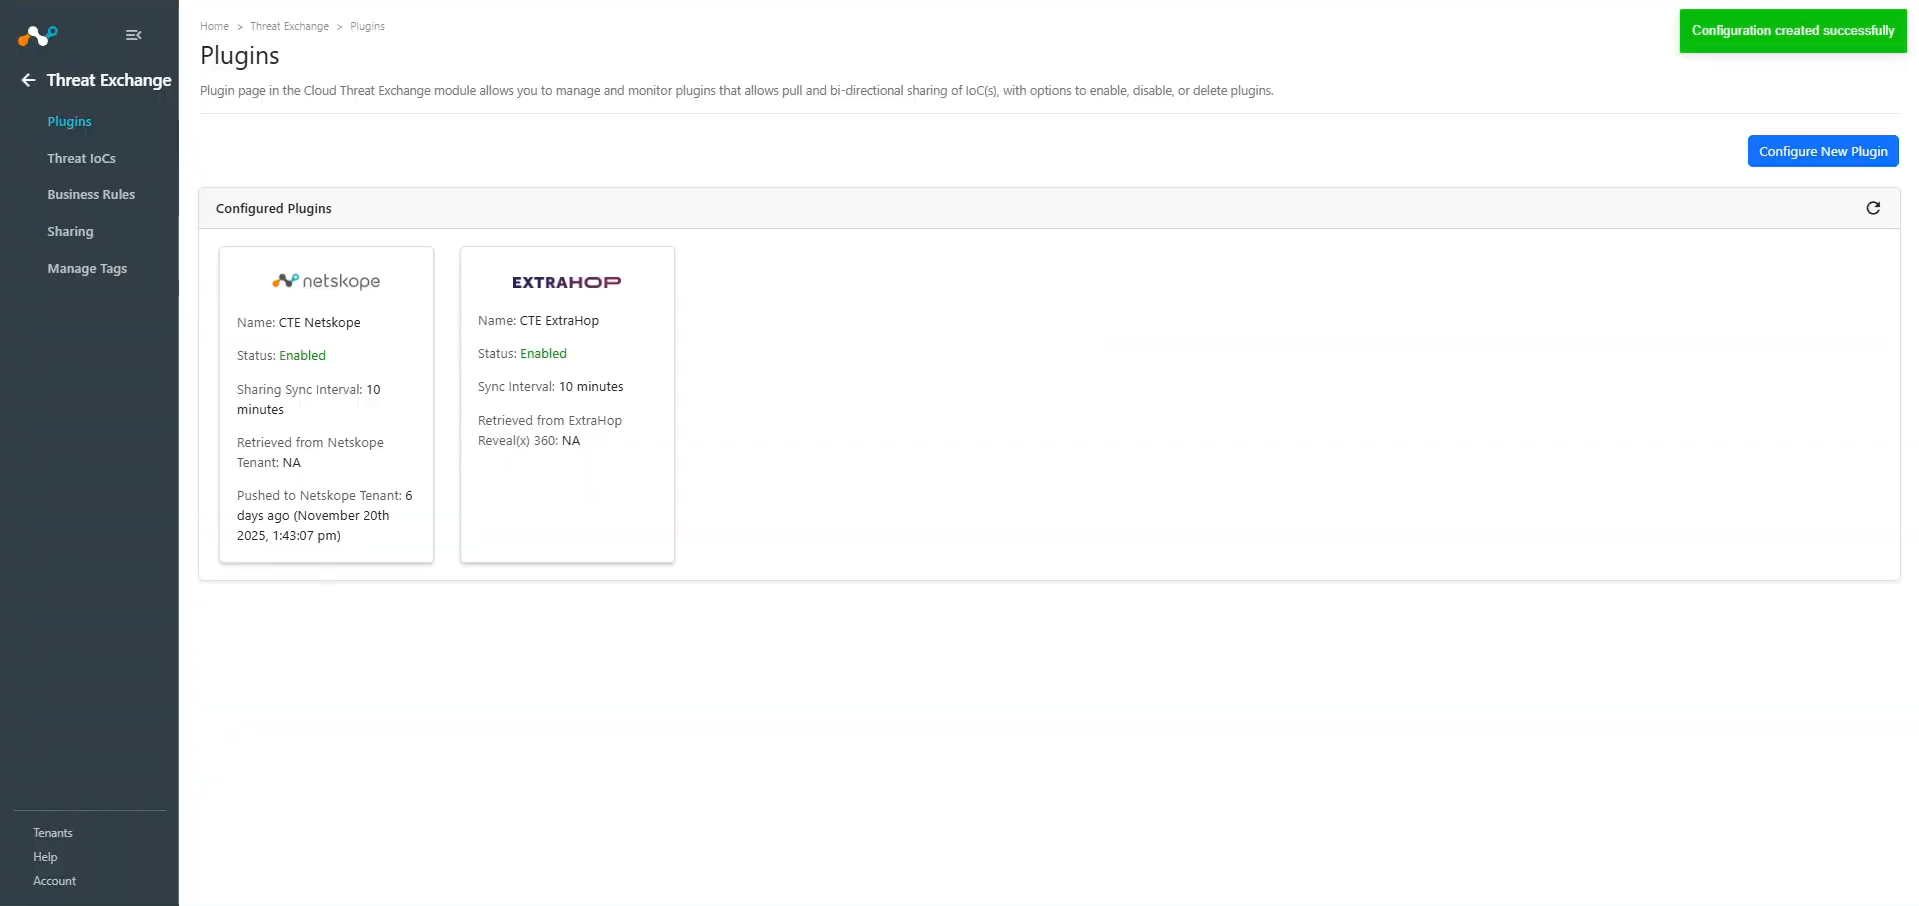Click the Configure New Plugin button
The height and width of the screenshot is (906, 1919).
1823,151
